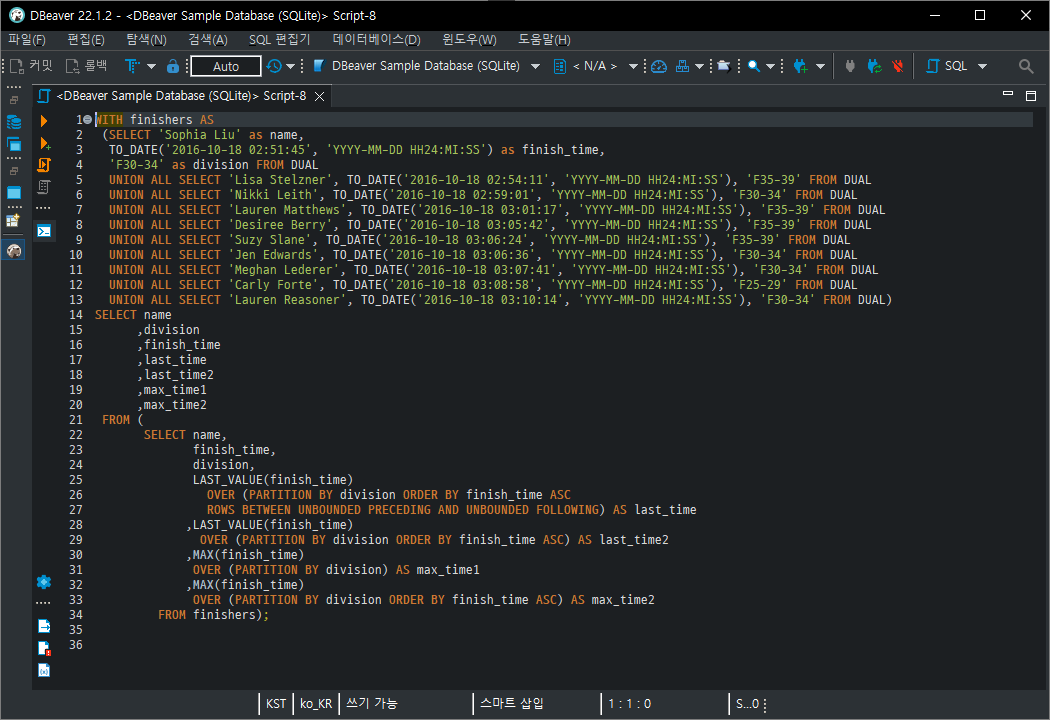
Task: Collapse the WITH block fold marker on line 1
Action: click(x=88, y=120)
